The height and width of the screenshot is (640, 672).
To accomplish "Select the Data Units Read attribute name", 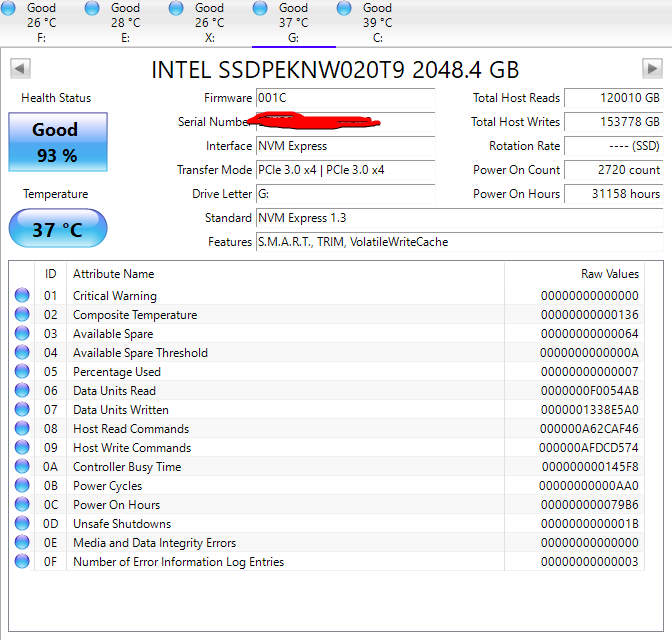I will pos(114,391).
